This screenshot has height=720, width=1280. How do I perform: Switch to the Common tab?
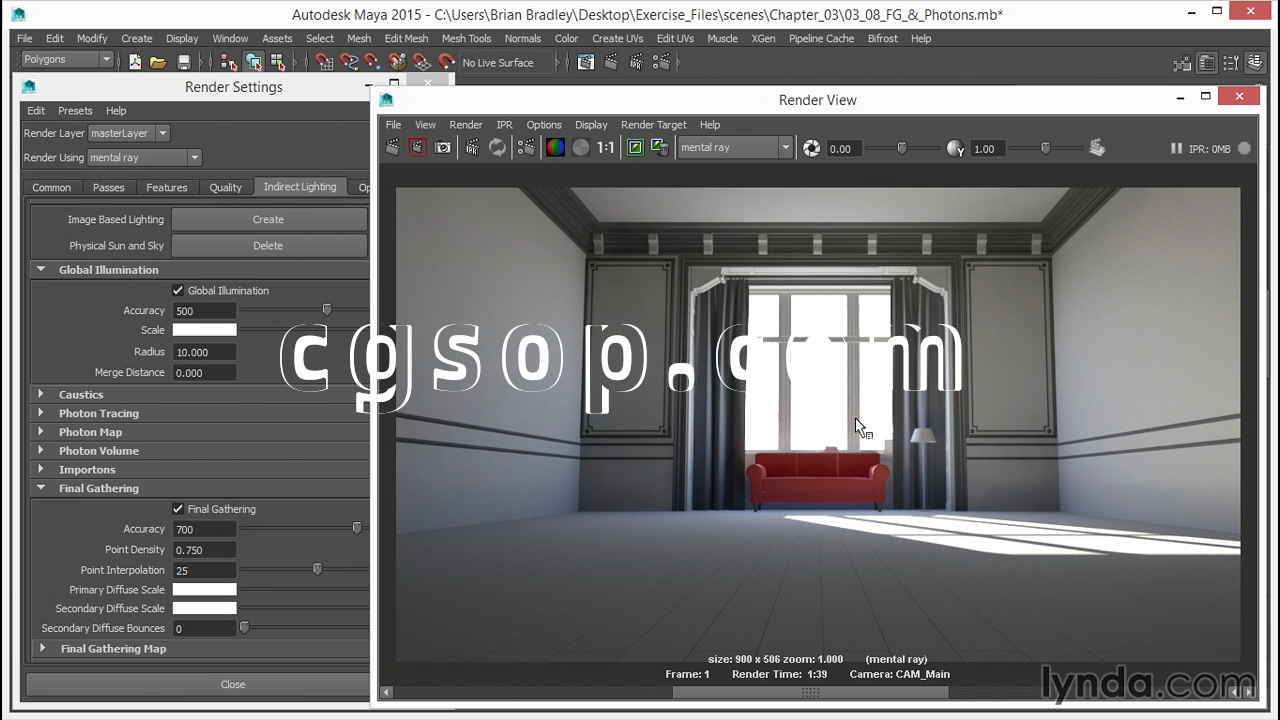click(51, 187)
